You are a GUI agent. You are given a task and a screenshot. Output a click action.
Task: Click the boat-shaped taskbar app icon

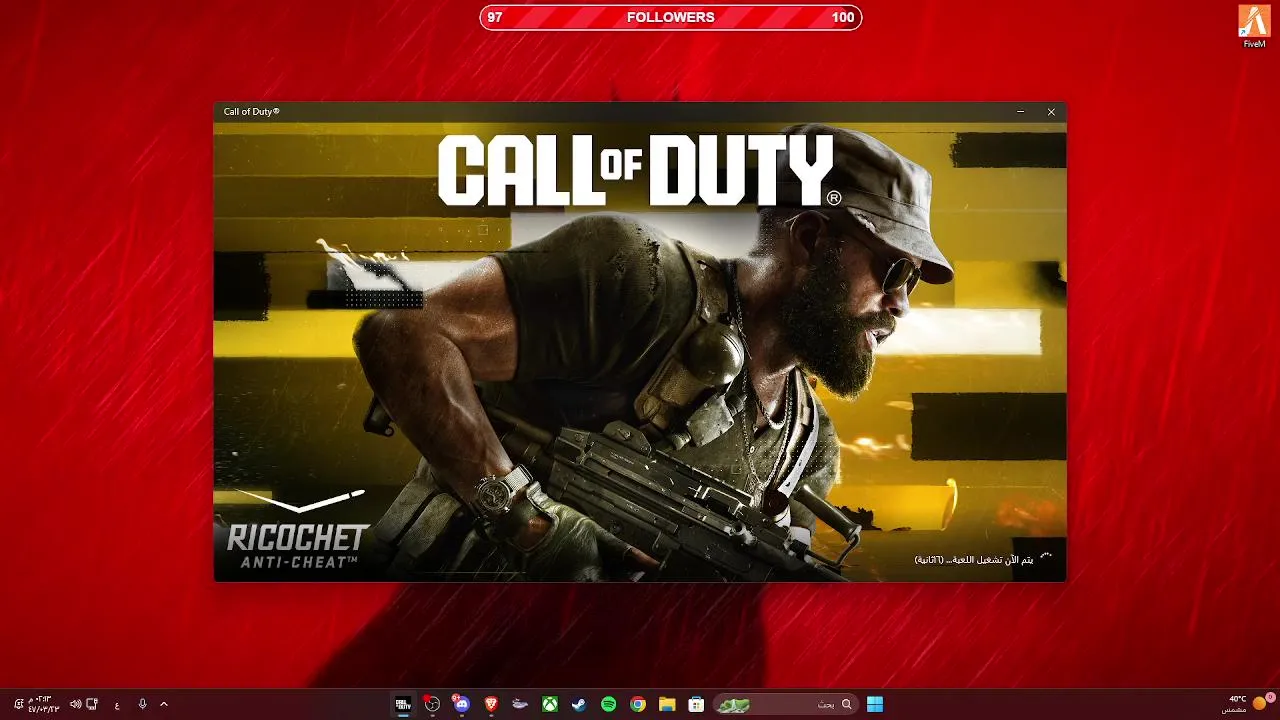click(520, 704)
